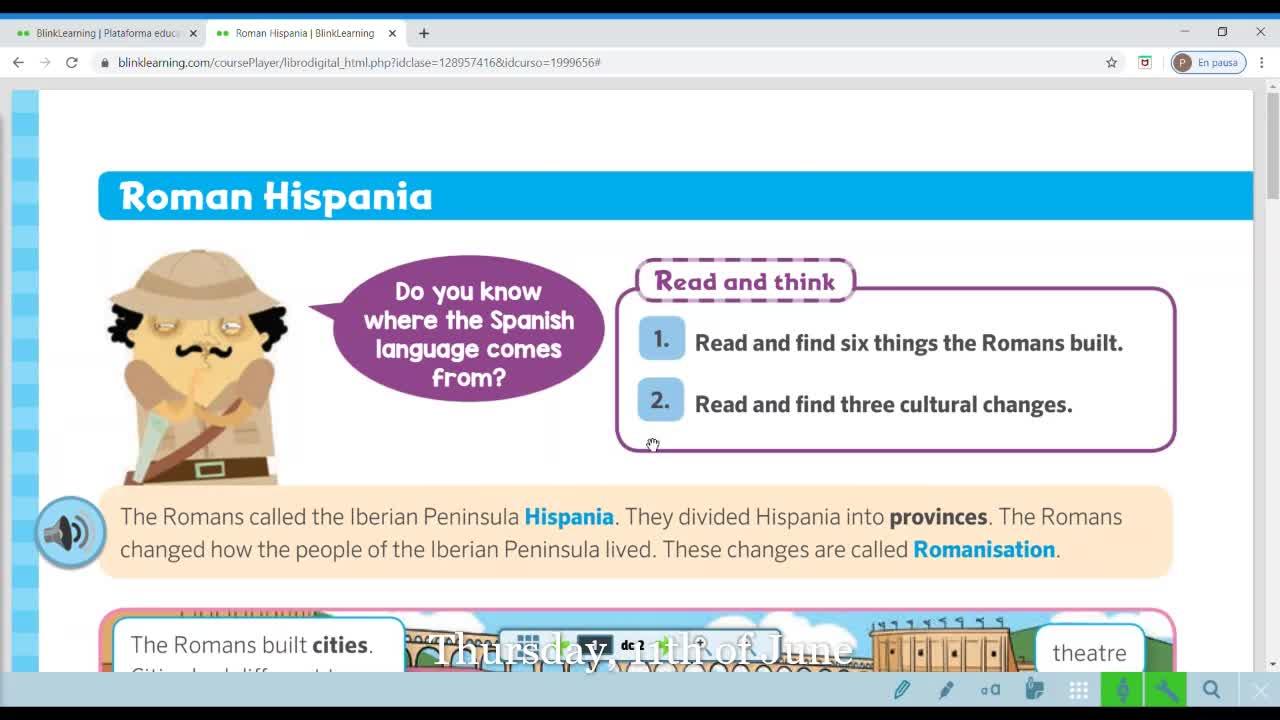Click the 'Read and think' box title
Image resolution: width=1280 pixels, height=720 pixels.
coord(745,281)
